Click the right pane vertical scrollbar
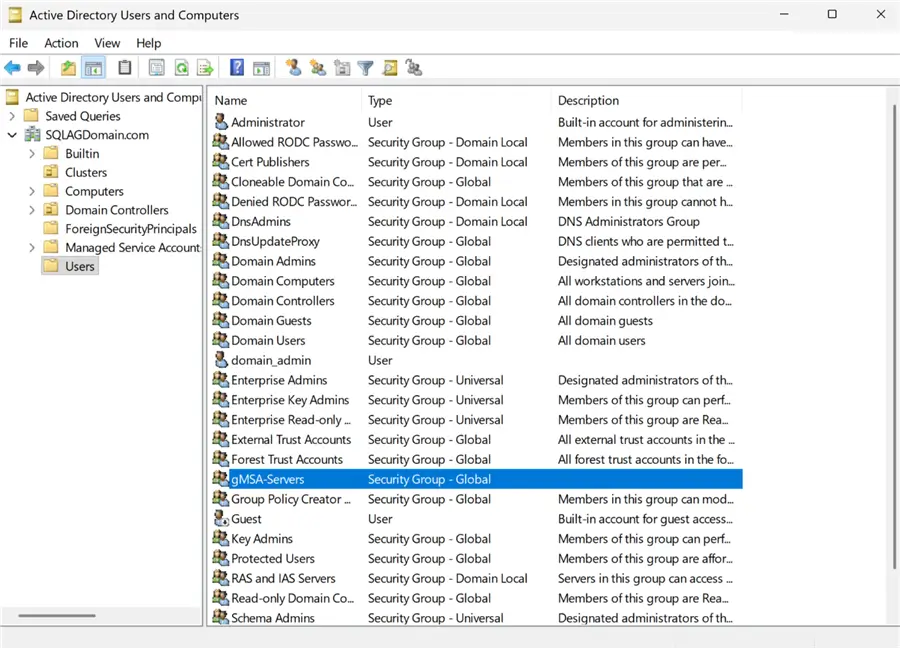Image resolution: width=900 pixels, height=648 pixels. point(894,335)
